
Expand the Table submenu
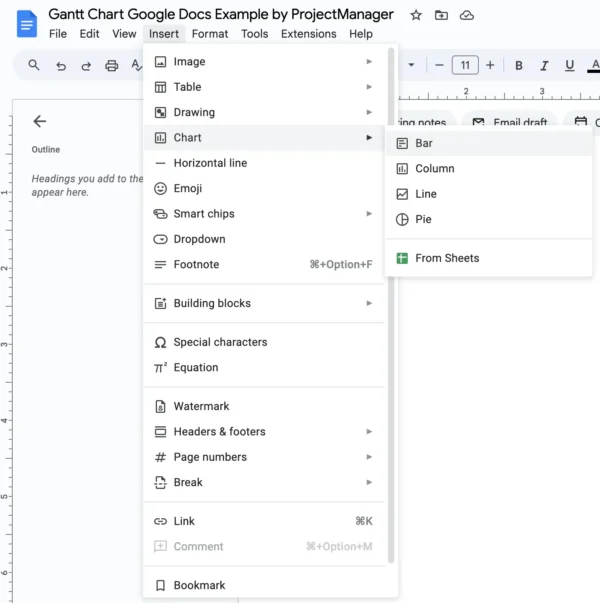pyautogui.click(x=264, y=87)
